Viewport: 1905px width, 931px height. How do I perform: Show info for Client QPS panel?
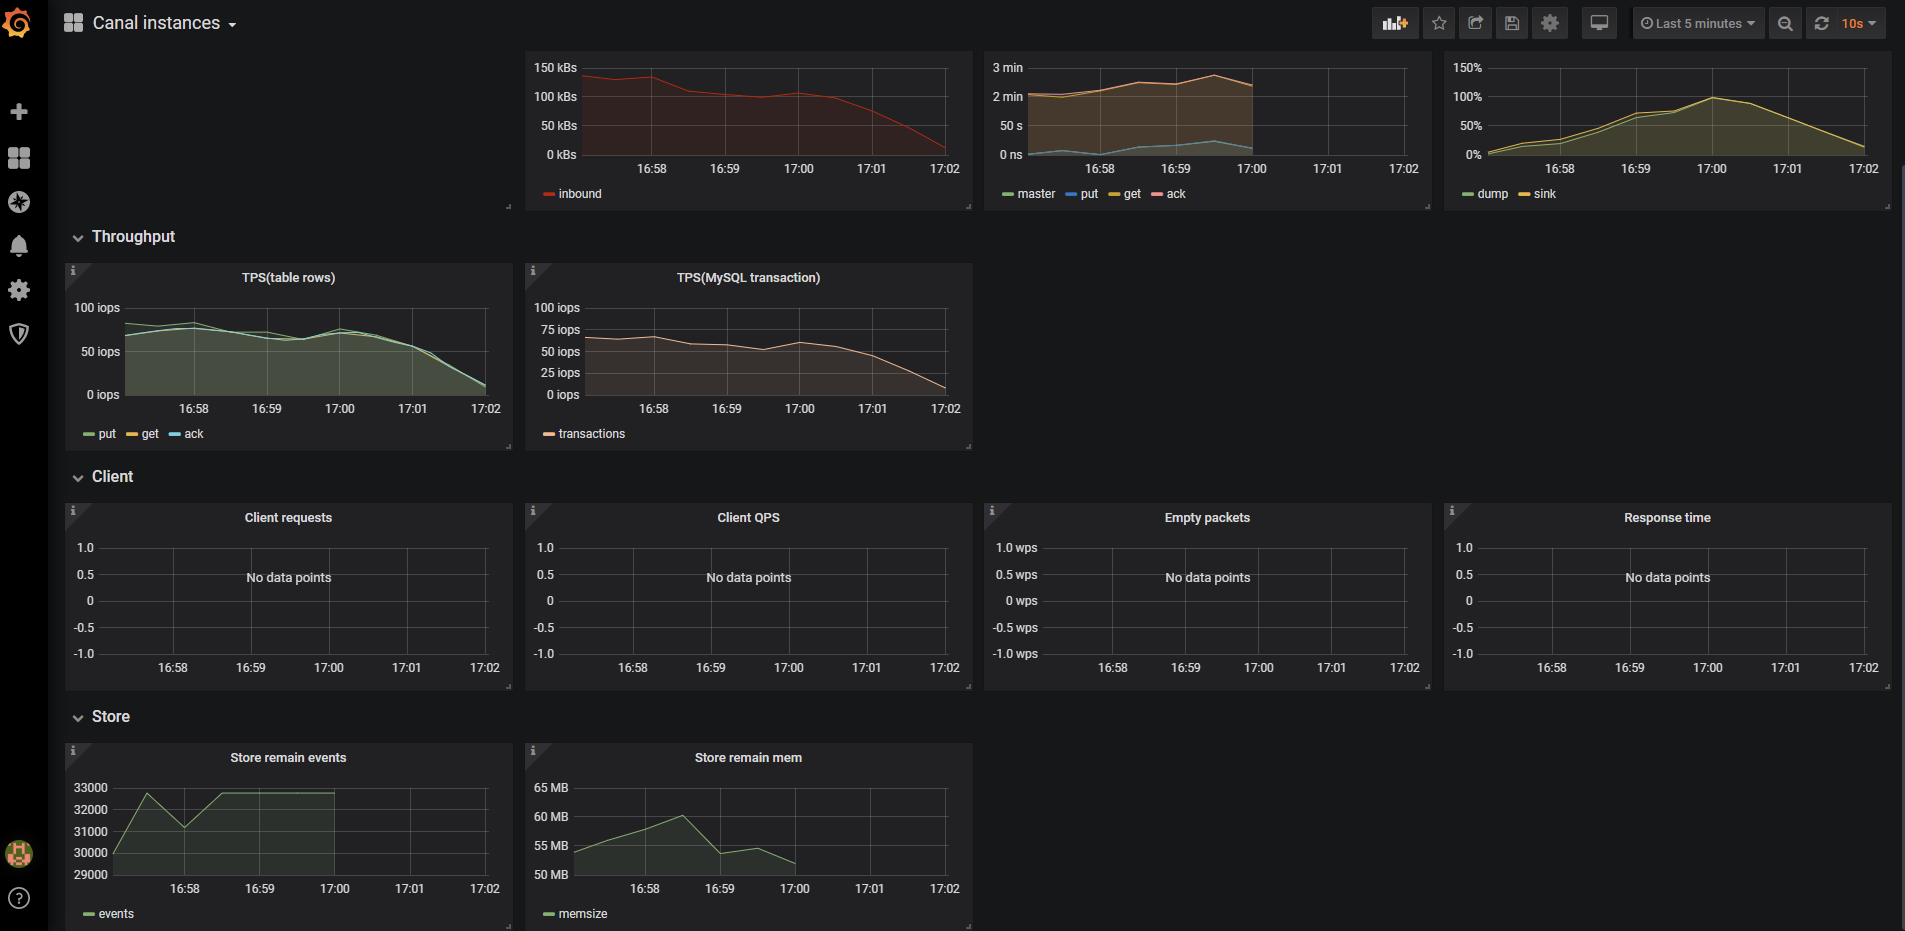532,510
